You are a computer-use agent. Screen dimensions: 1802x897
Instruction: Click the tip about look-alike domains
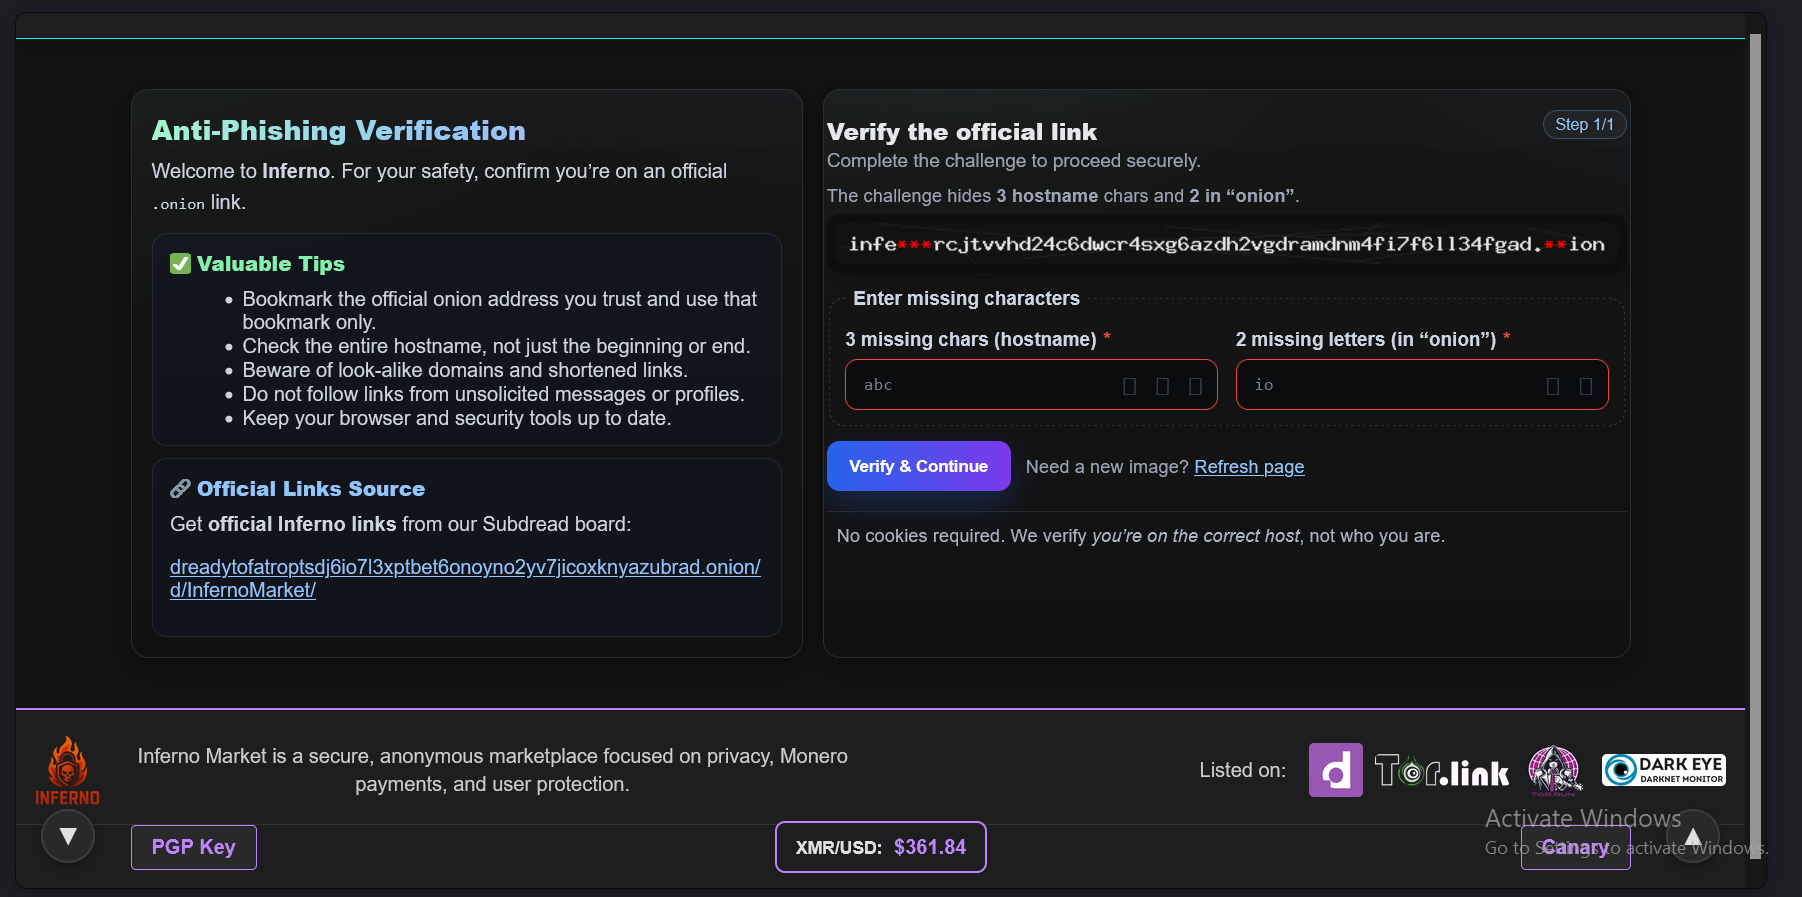(465, 370)
